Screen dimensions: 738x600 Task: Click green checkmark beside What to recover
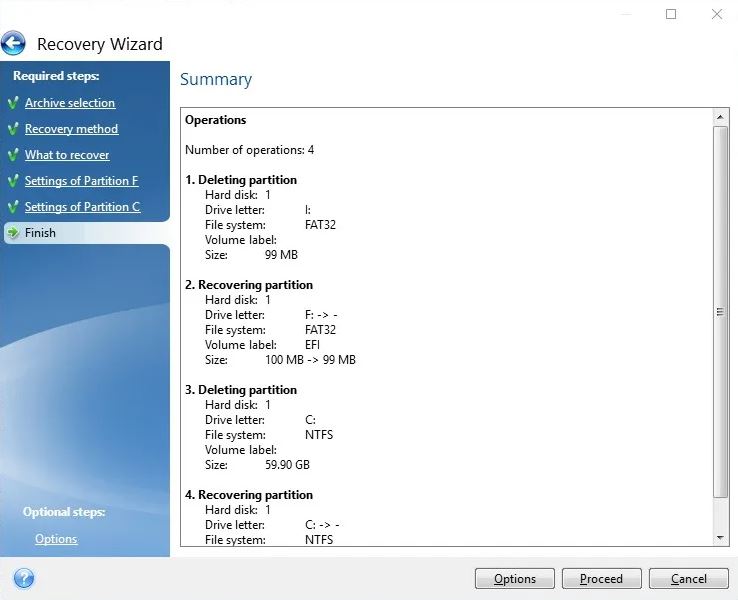13,155
